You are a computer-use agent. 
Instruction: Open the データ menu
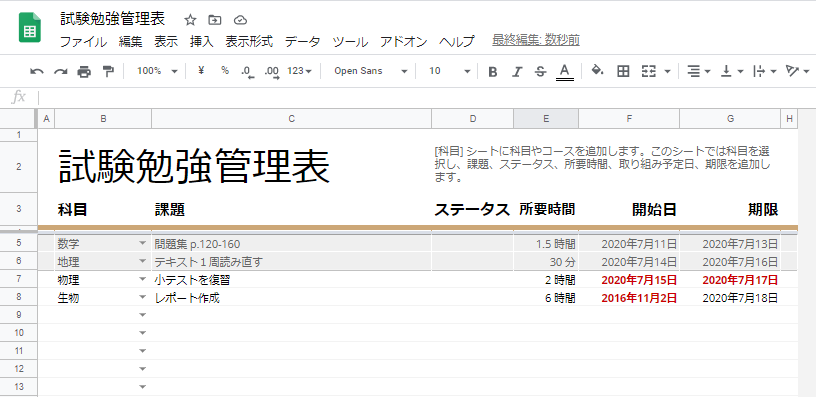coord(302,42)
